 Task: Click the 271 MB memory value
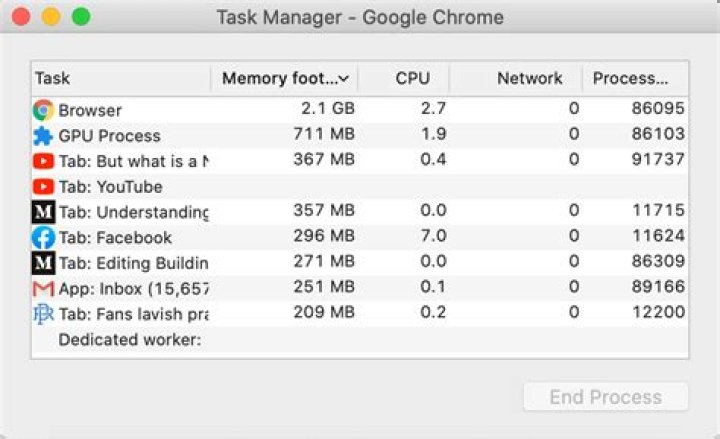[x=324, y=261]
